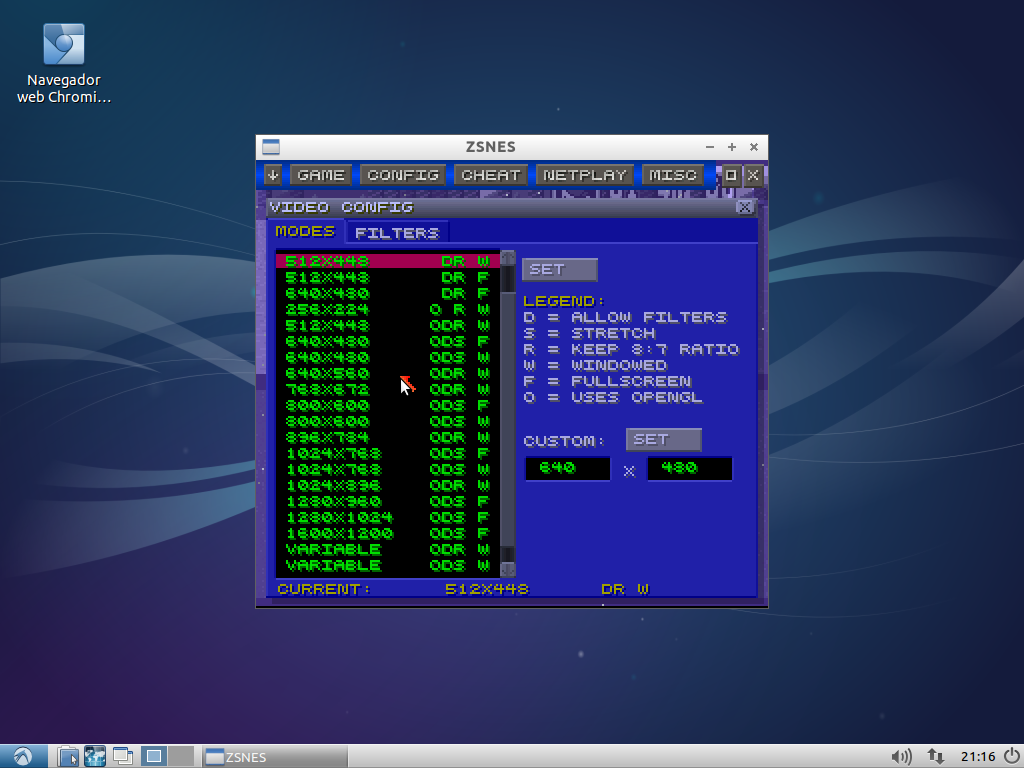1024x768 pixels.
Task: Click the scroll-up arrow of modes list
Action: click(x=507, y=258)
